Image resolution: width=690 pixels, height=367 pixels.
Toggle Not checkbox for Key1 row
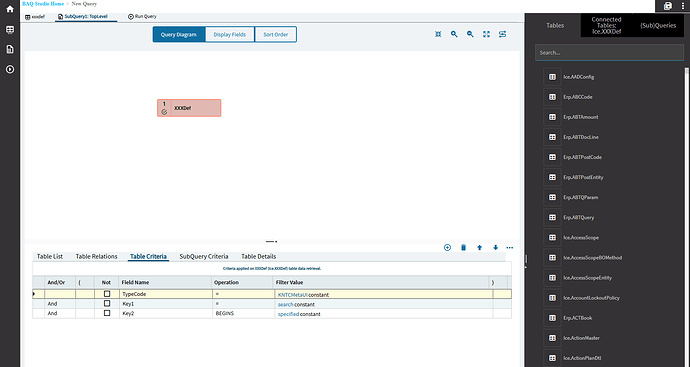[107, 304]
